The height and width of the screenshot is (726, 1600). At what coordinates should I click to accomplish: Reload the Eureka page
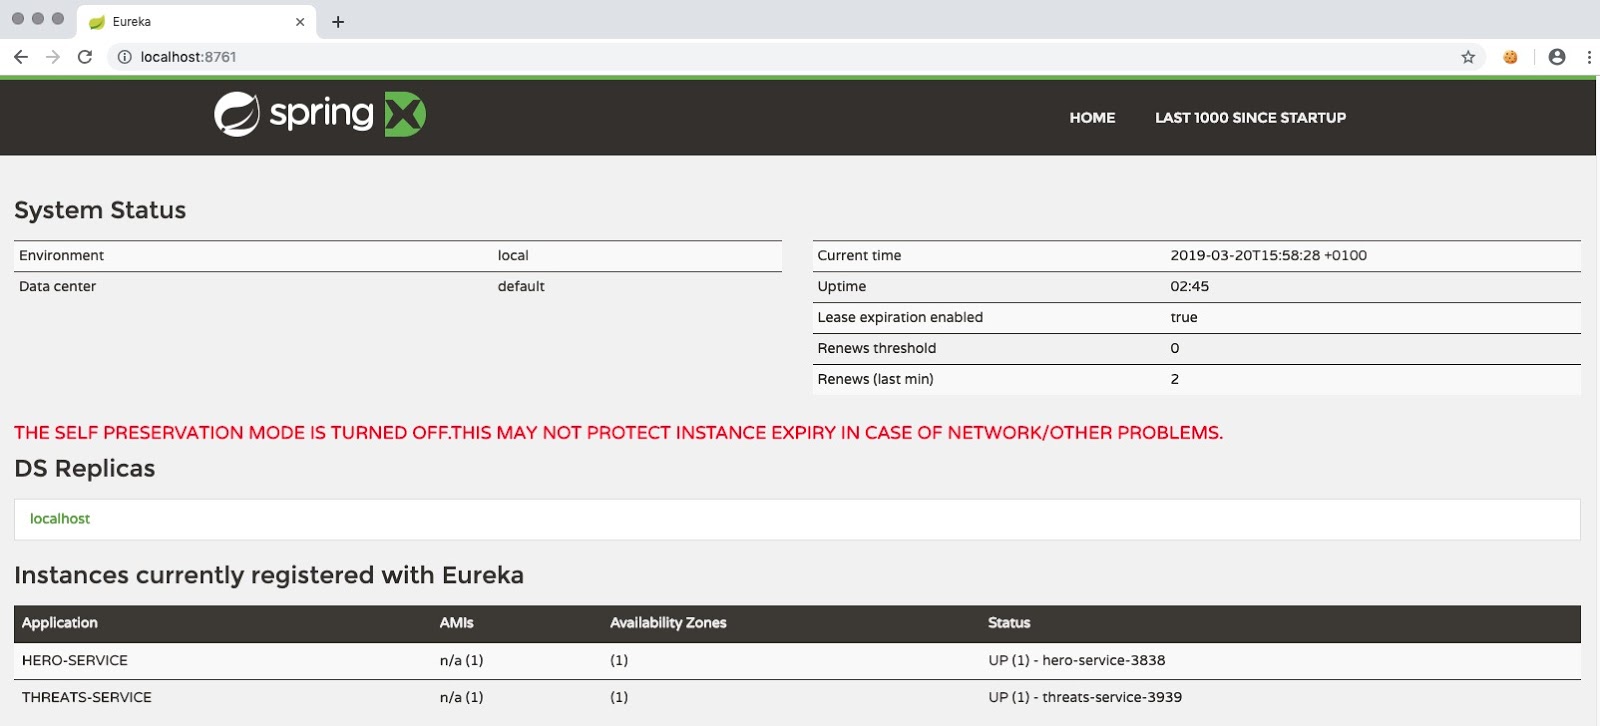(x=85, y=57)
